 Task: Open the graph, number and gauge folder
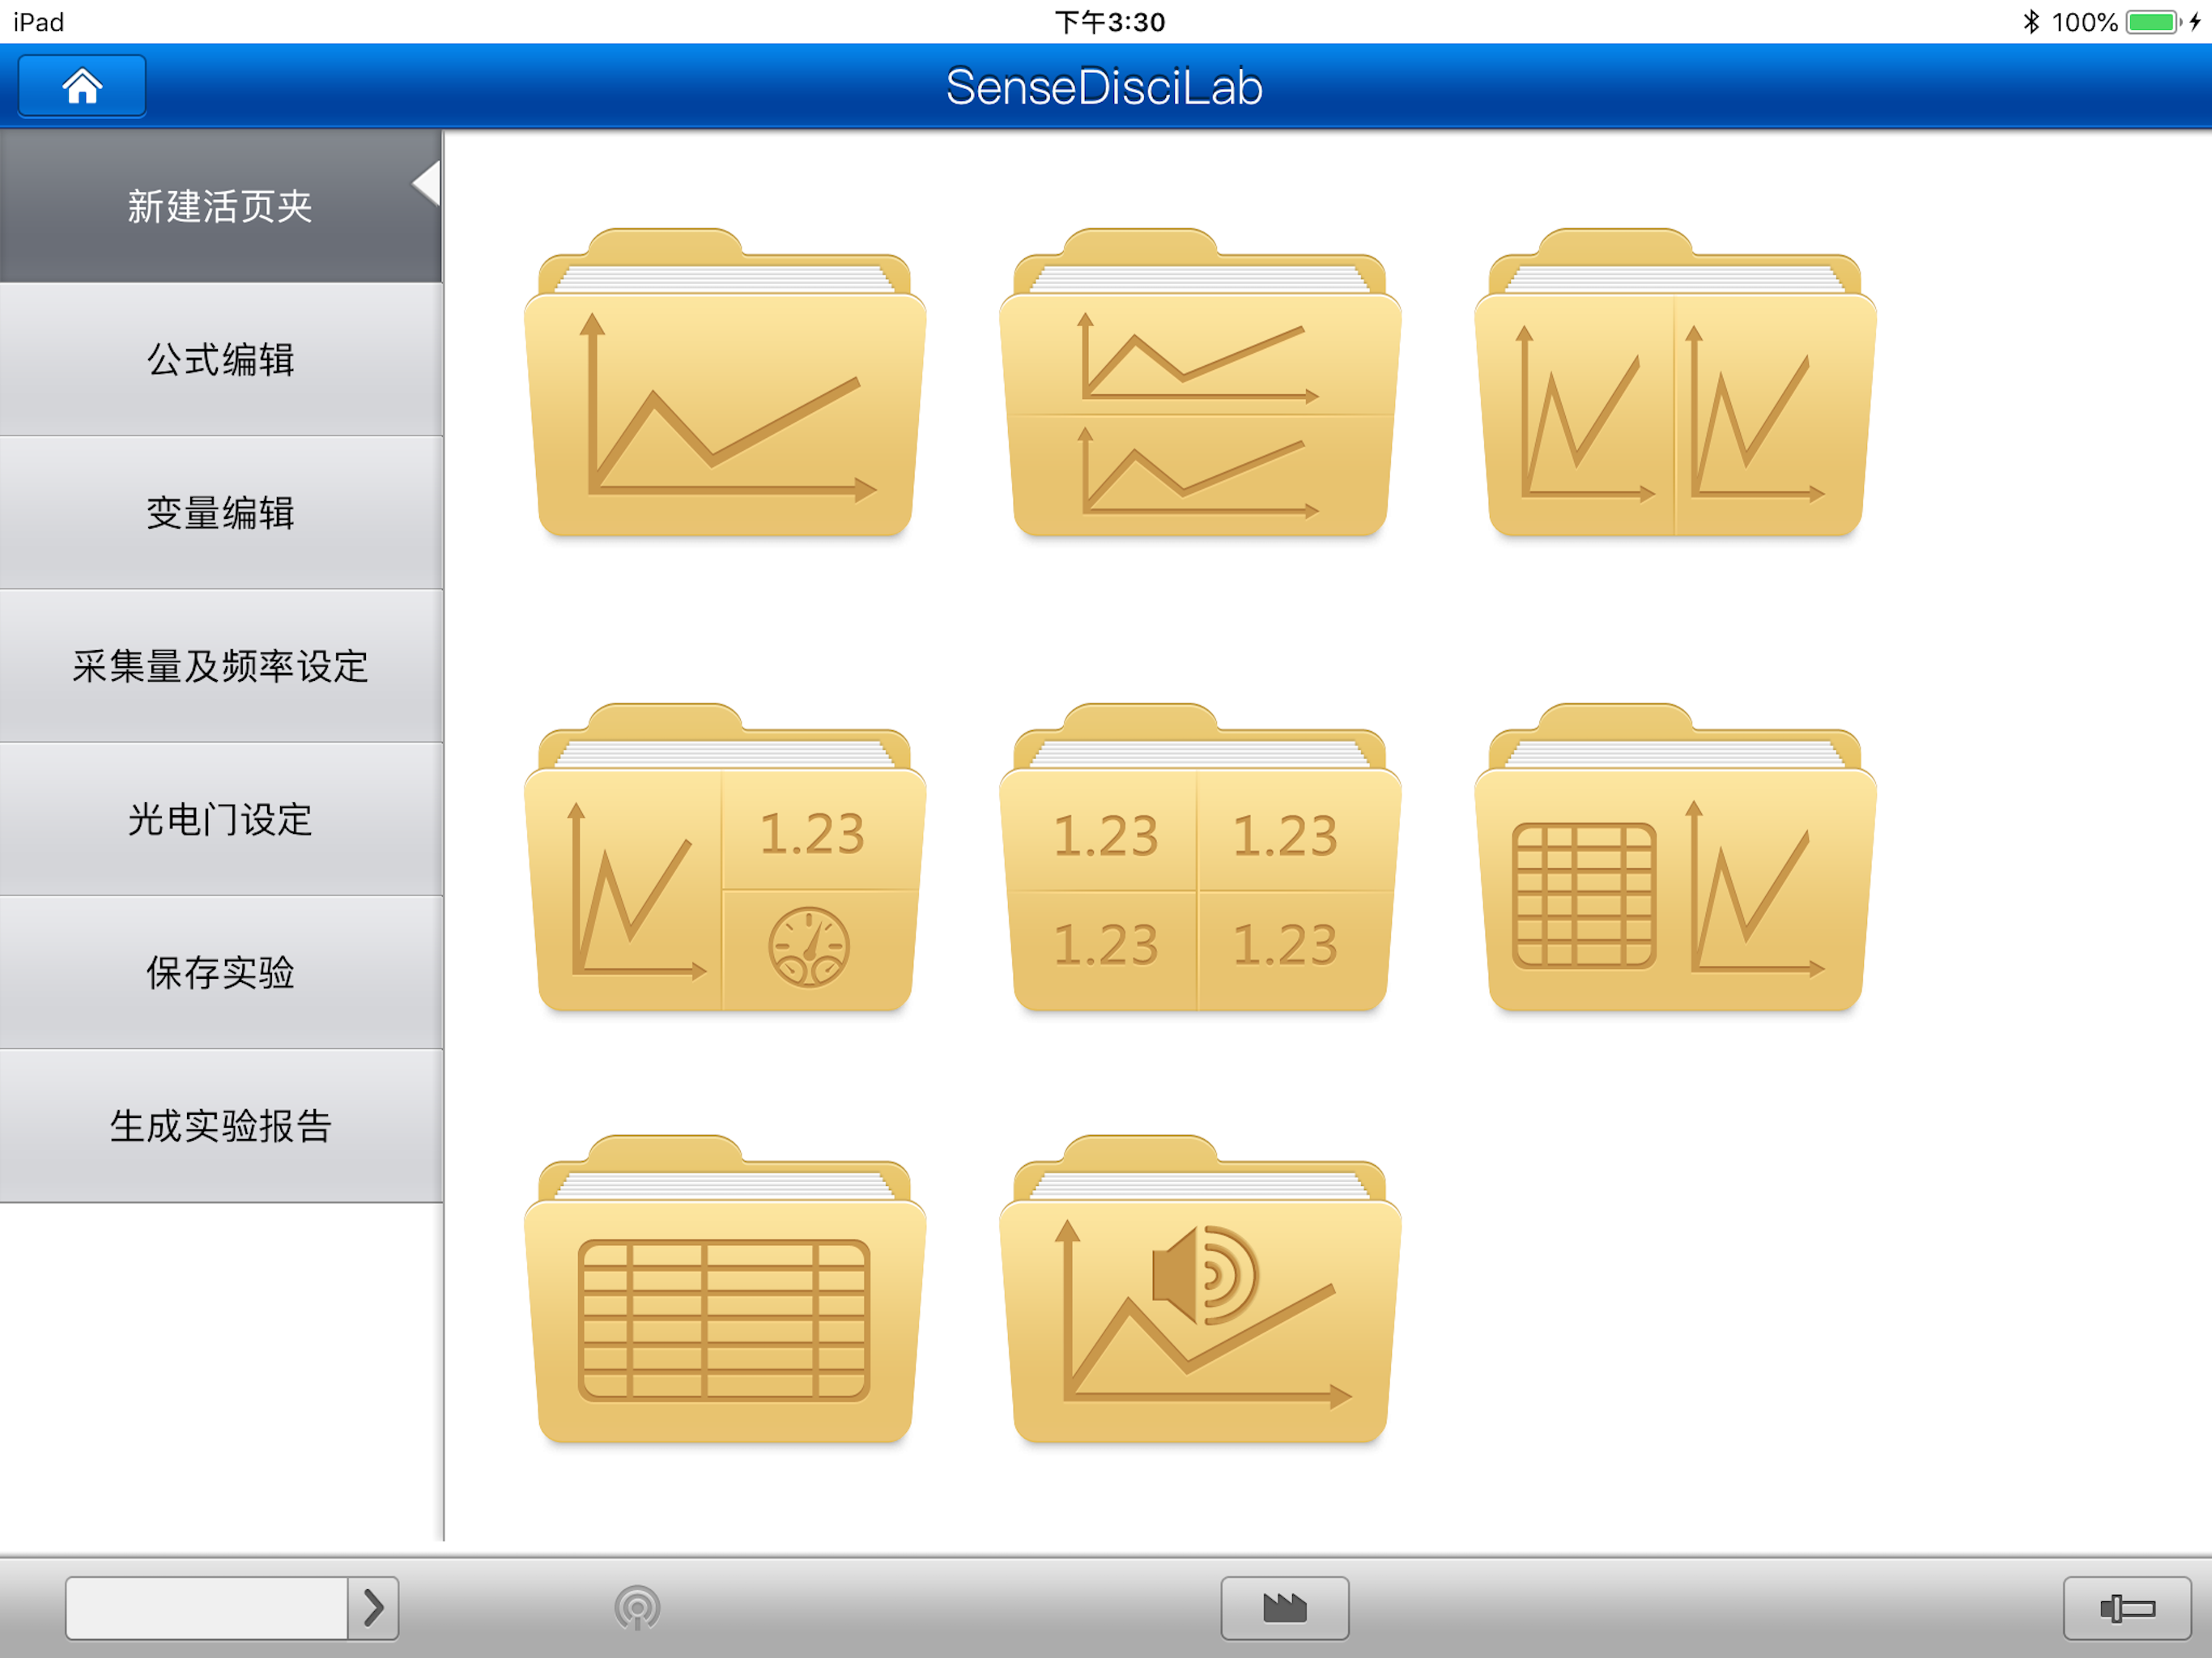coord(725,858)
